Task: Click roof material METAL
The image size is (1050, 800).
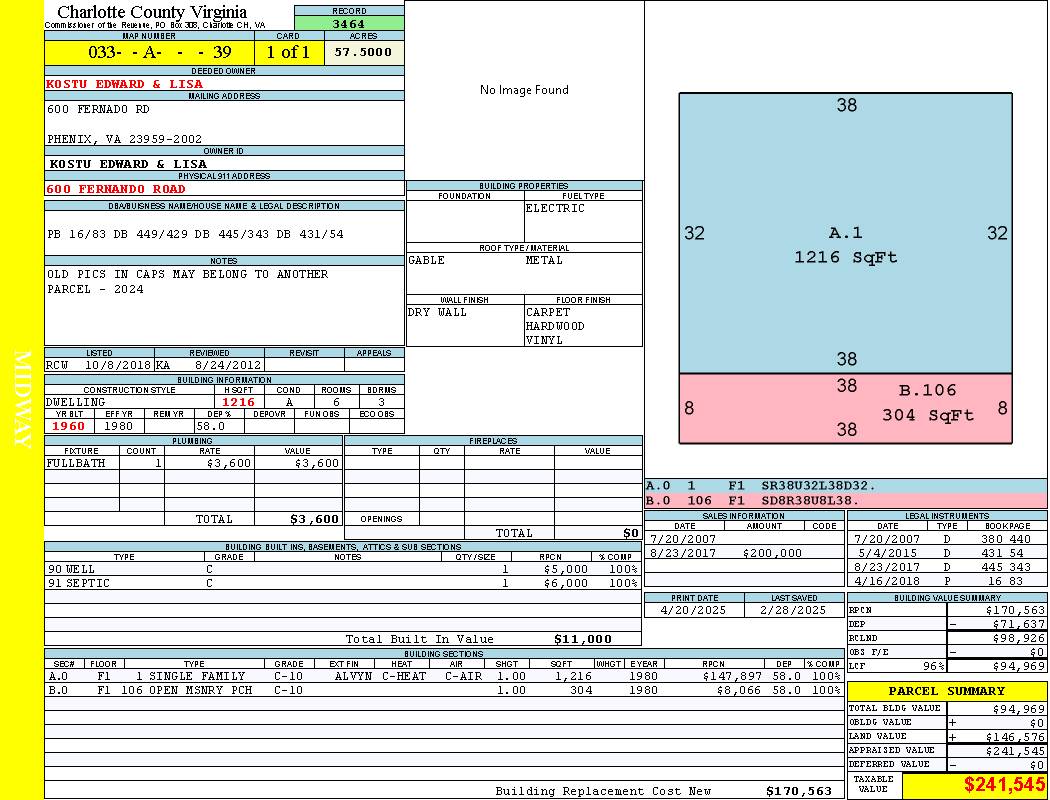Action: (x=544, y=260)
